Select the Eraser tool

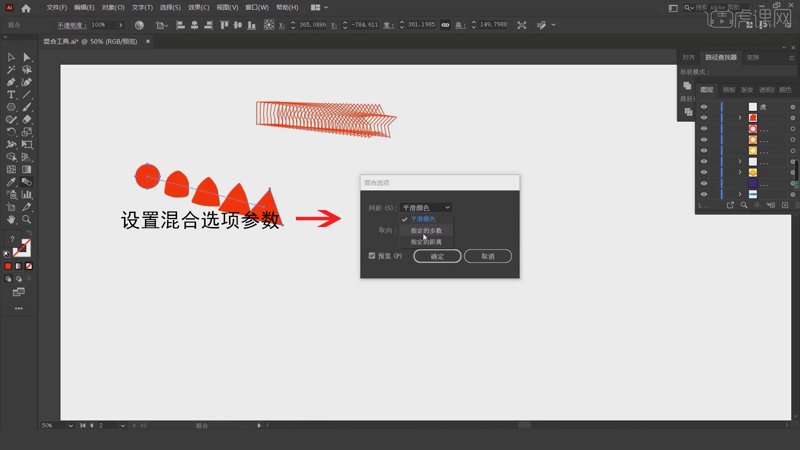click(27, 119)
